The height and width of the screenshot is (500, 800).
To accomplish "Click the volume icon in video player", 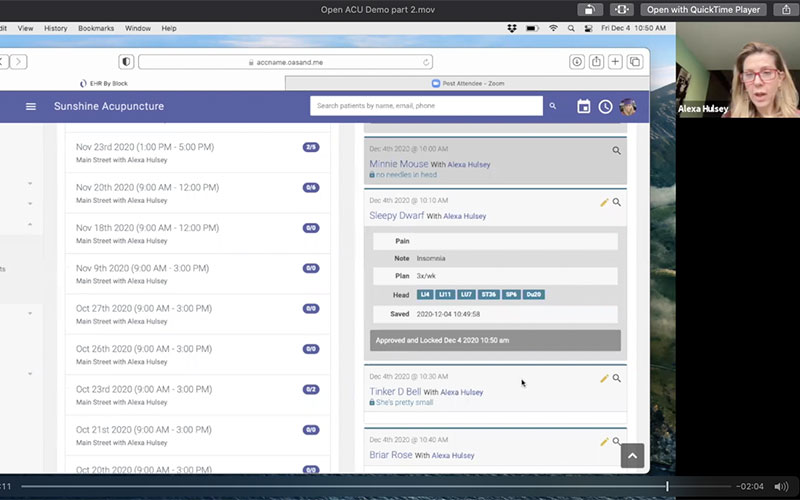I will pyautogui.click(x=781, y=486).
